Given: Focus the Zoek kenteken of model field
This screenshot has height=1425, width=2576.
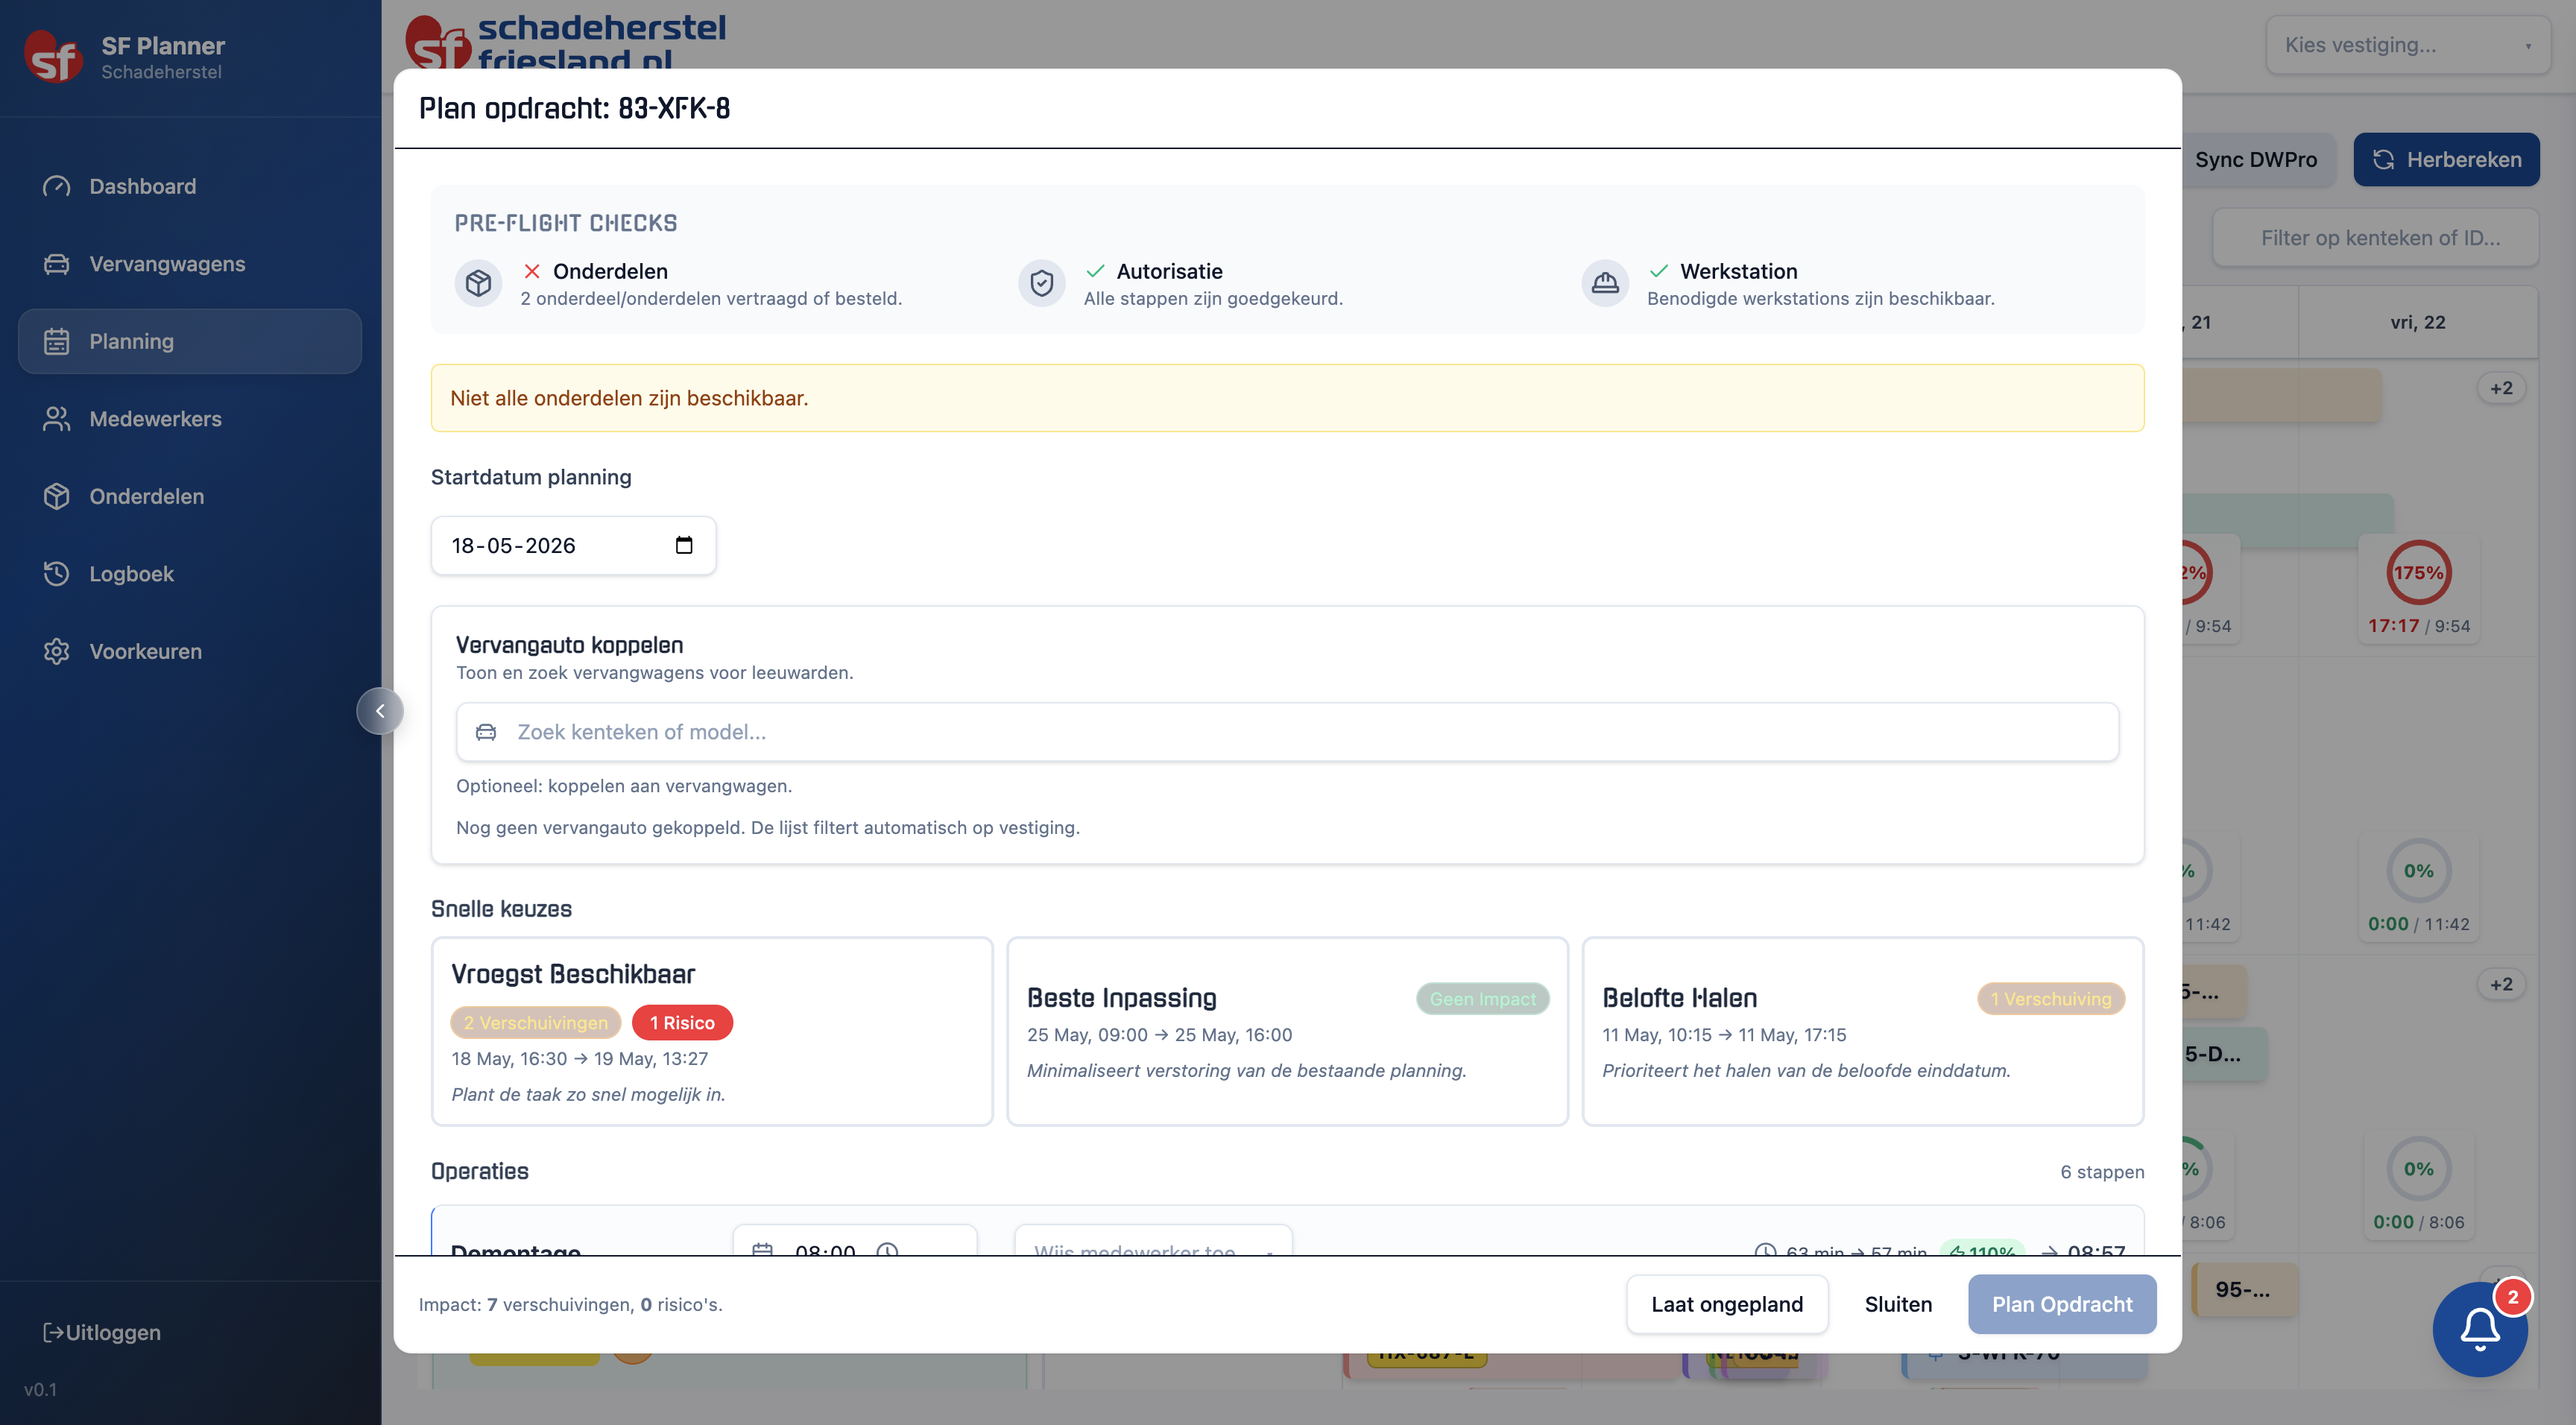Looking at the screenshot, I should [1287, 732].
